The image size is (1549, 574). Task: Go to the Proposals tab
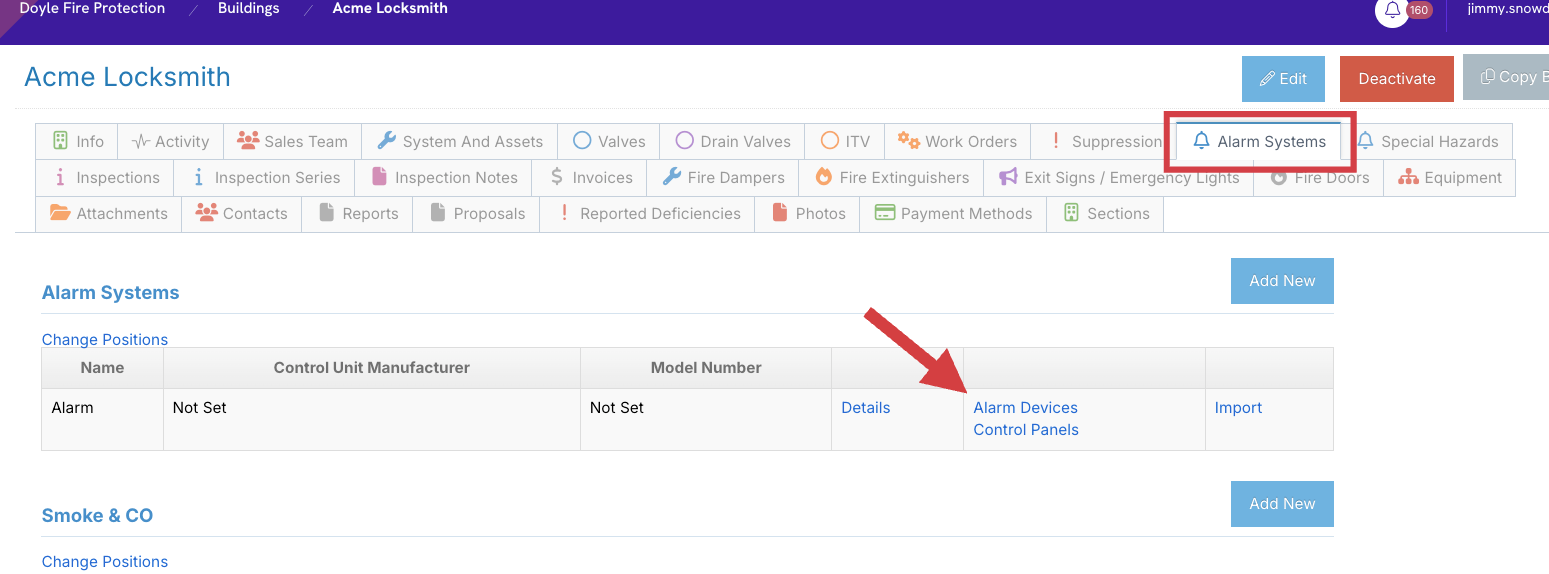tap(476, 213)
